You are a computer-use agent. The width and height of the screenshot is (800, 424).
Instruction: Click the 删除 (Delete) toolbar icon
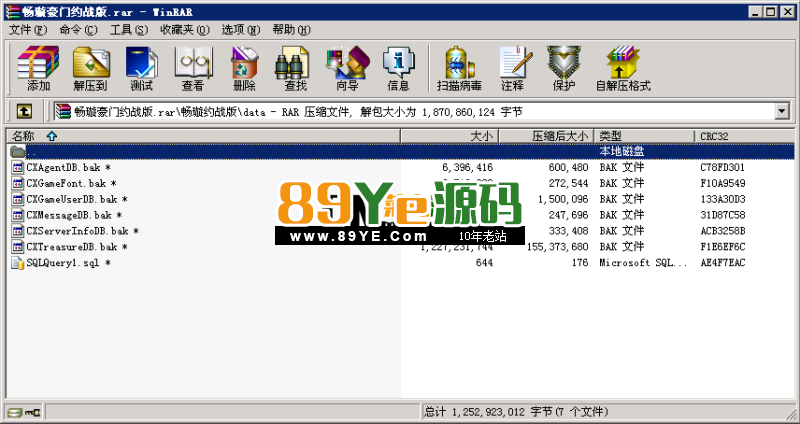click(x=244, y=68)
